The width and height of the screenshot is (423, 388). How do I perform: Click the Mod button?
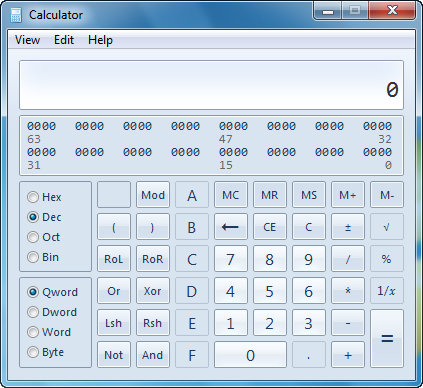(153, 195)
